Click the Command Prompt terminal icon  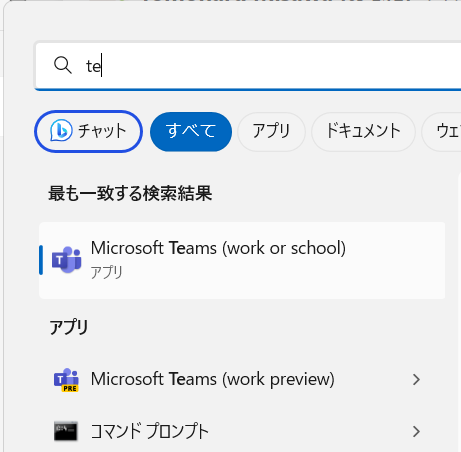(66, 431)
